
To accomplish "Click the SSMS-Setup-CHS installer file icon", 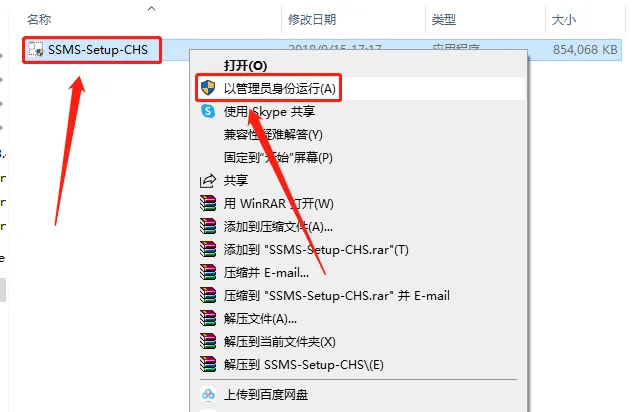I will coord(35,50).
